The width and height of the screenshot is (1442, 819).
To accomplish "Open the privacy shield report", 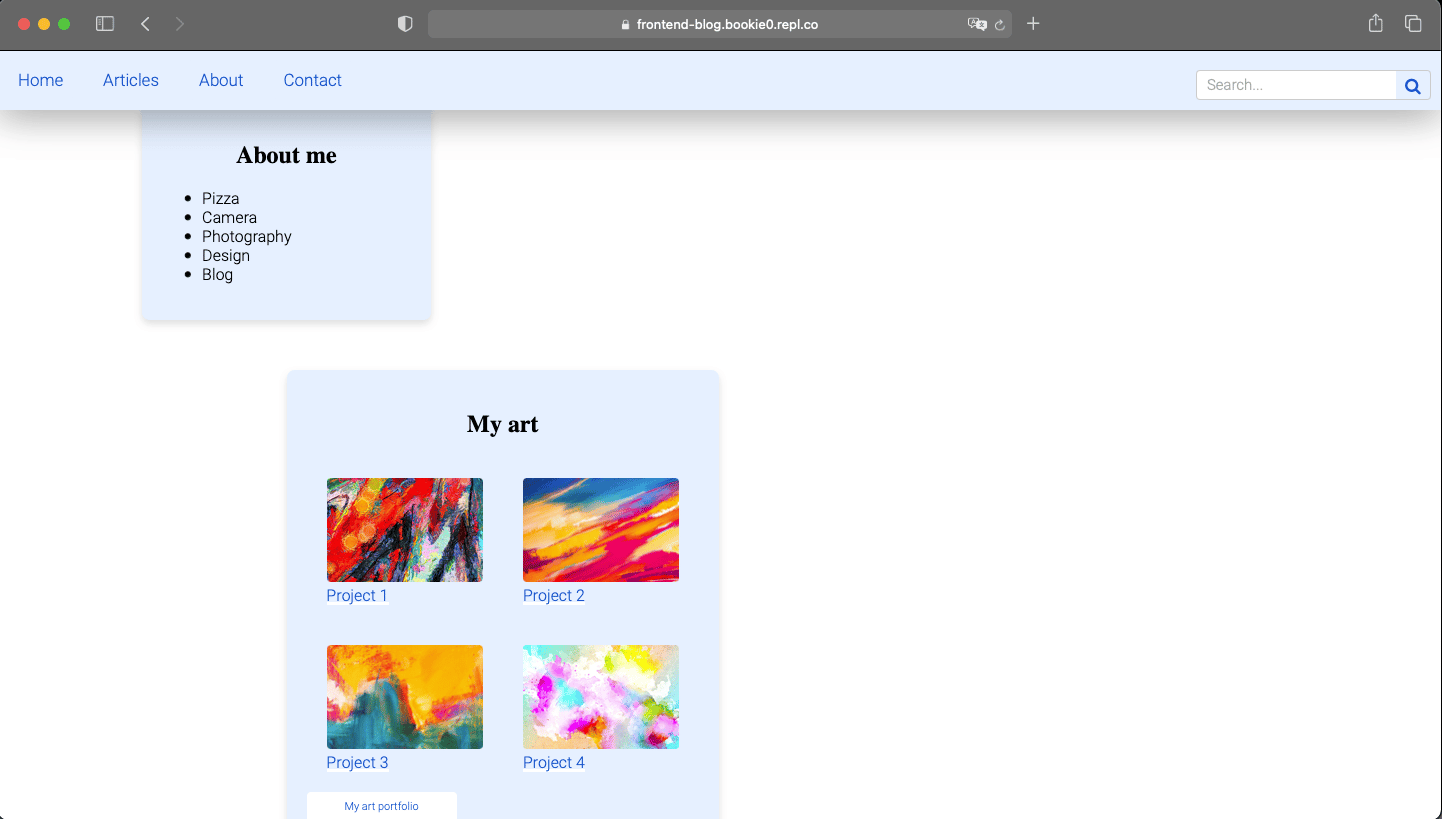I will pos(405,24).
